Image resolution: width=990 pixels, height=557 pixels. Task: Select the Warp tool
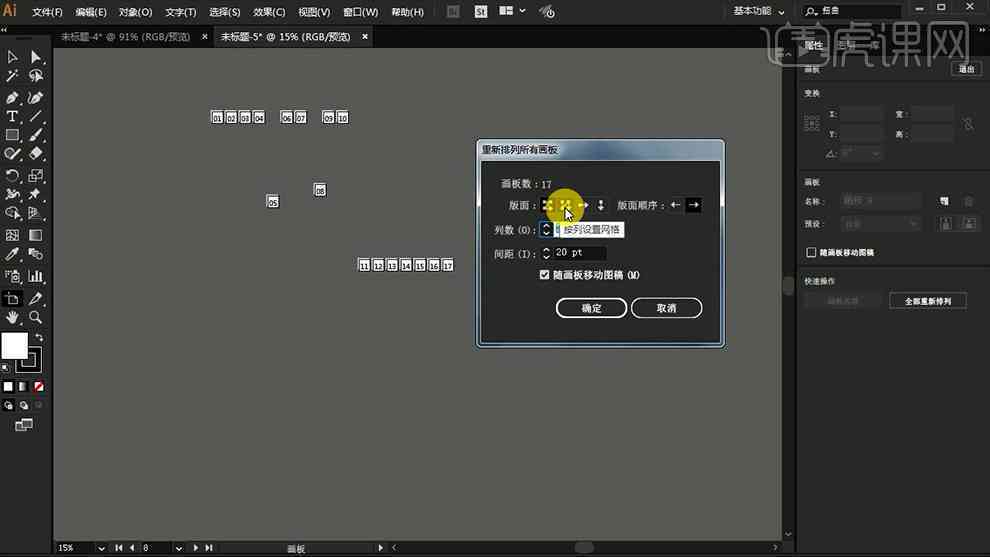(12, 194)
